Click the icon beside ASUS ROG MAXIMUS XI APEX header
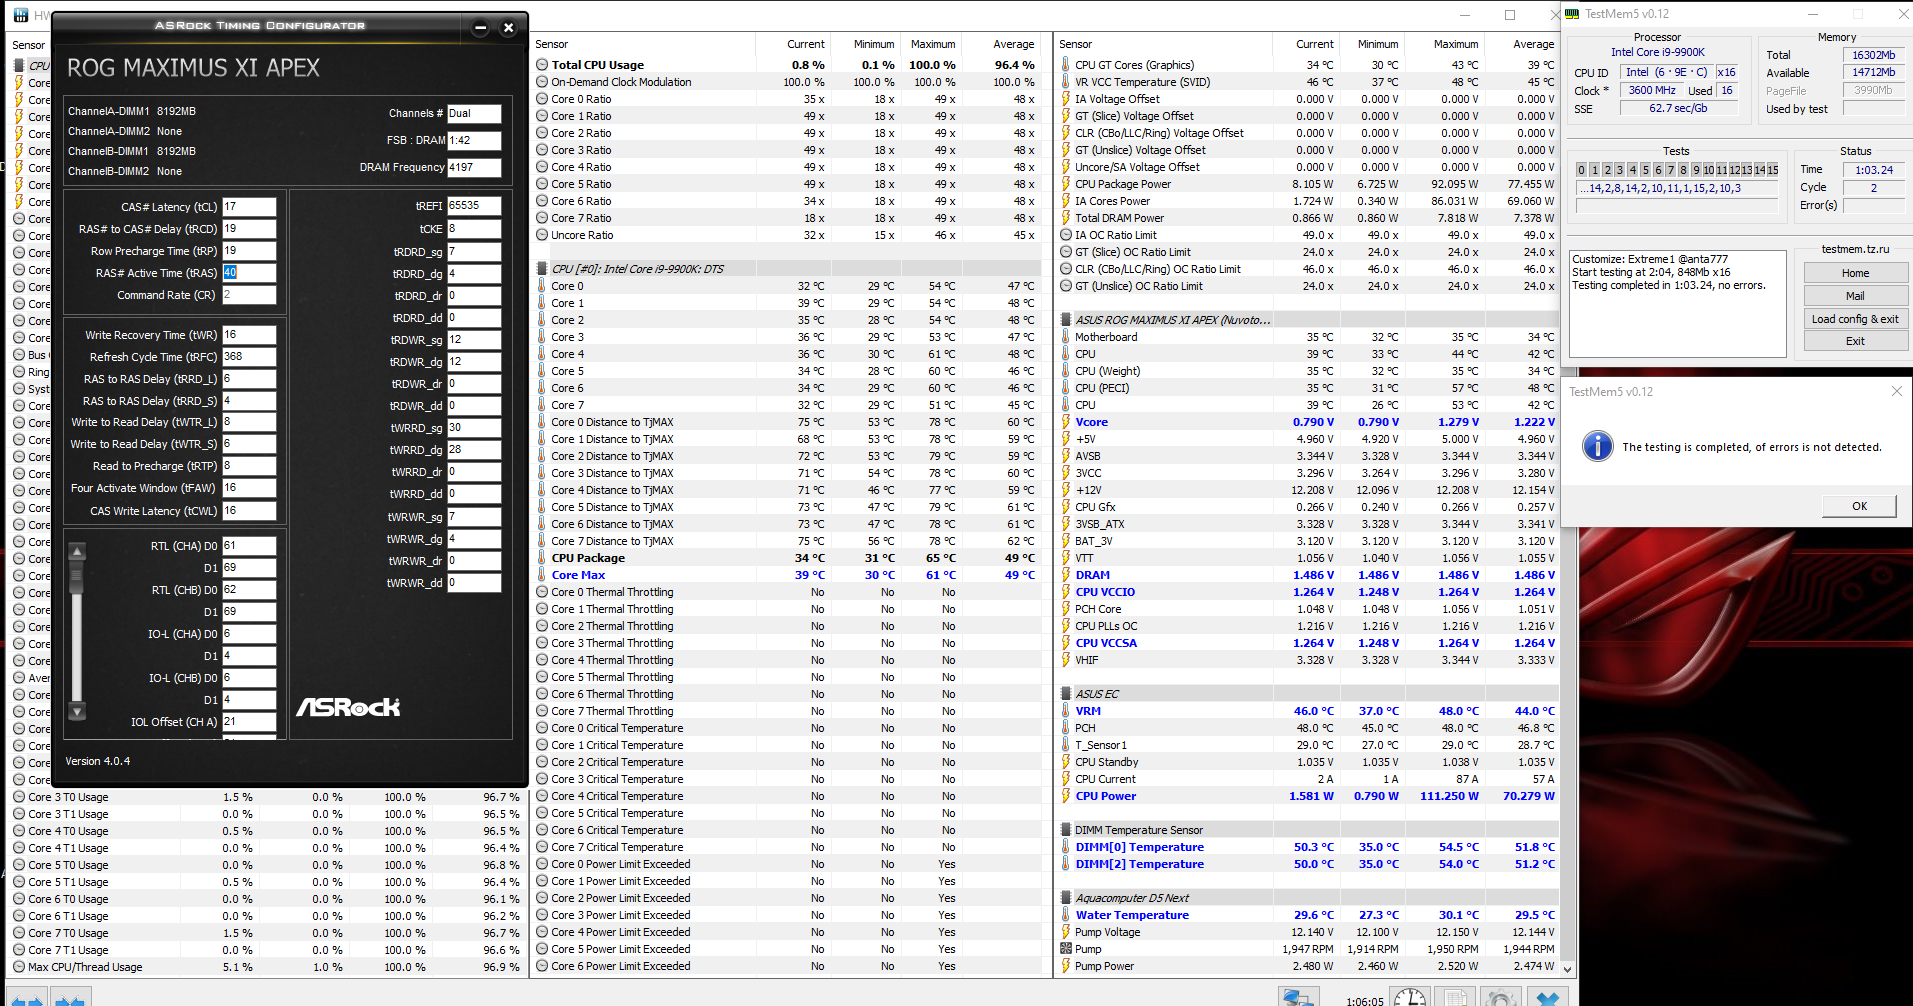Image resolution: width=1913 pixels, height=1006 pixels. click(x=1066, y=320)
